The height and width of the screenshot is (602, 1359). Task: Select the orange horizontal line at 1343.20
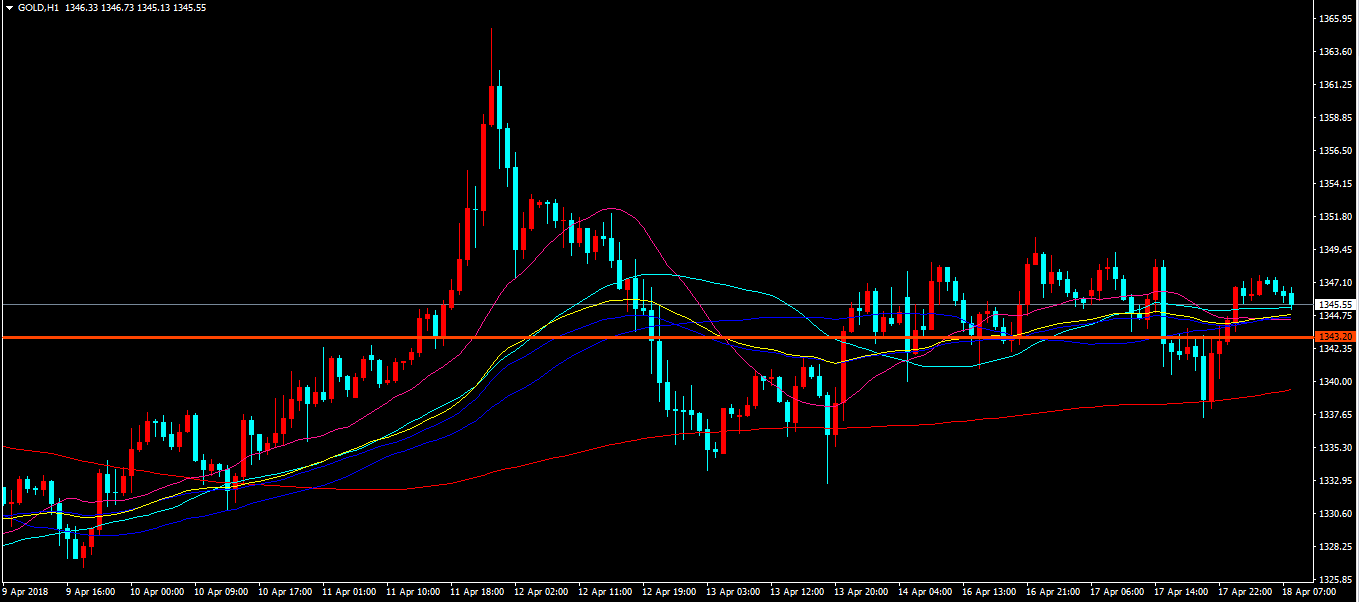coord(656,337)
